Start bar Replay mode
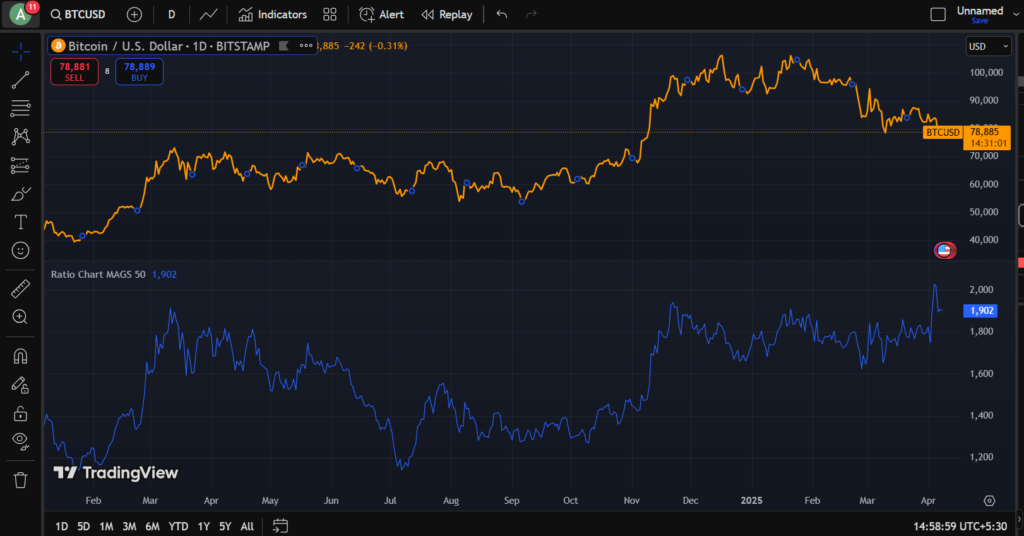 [447, 14]
